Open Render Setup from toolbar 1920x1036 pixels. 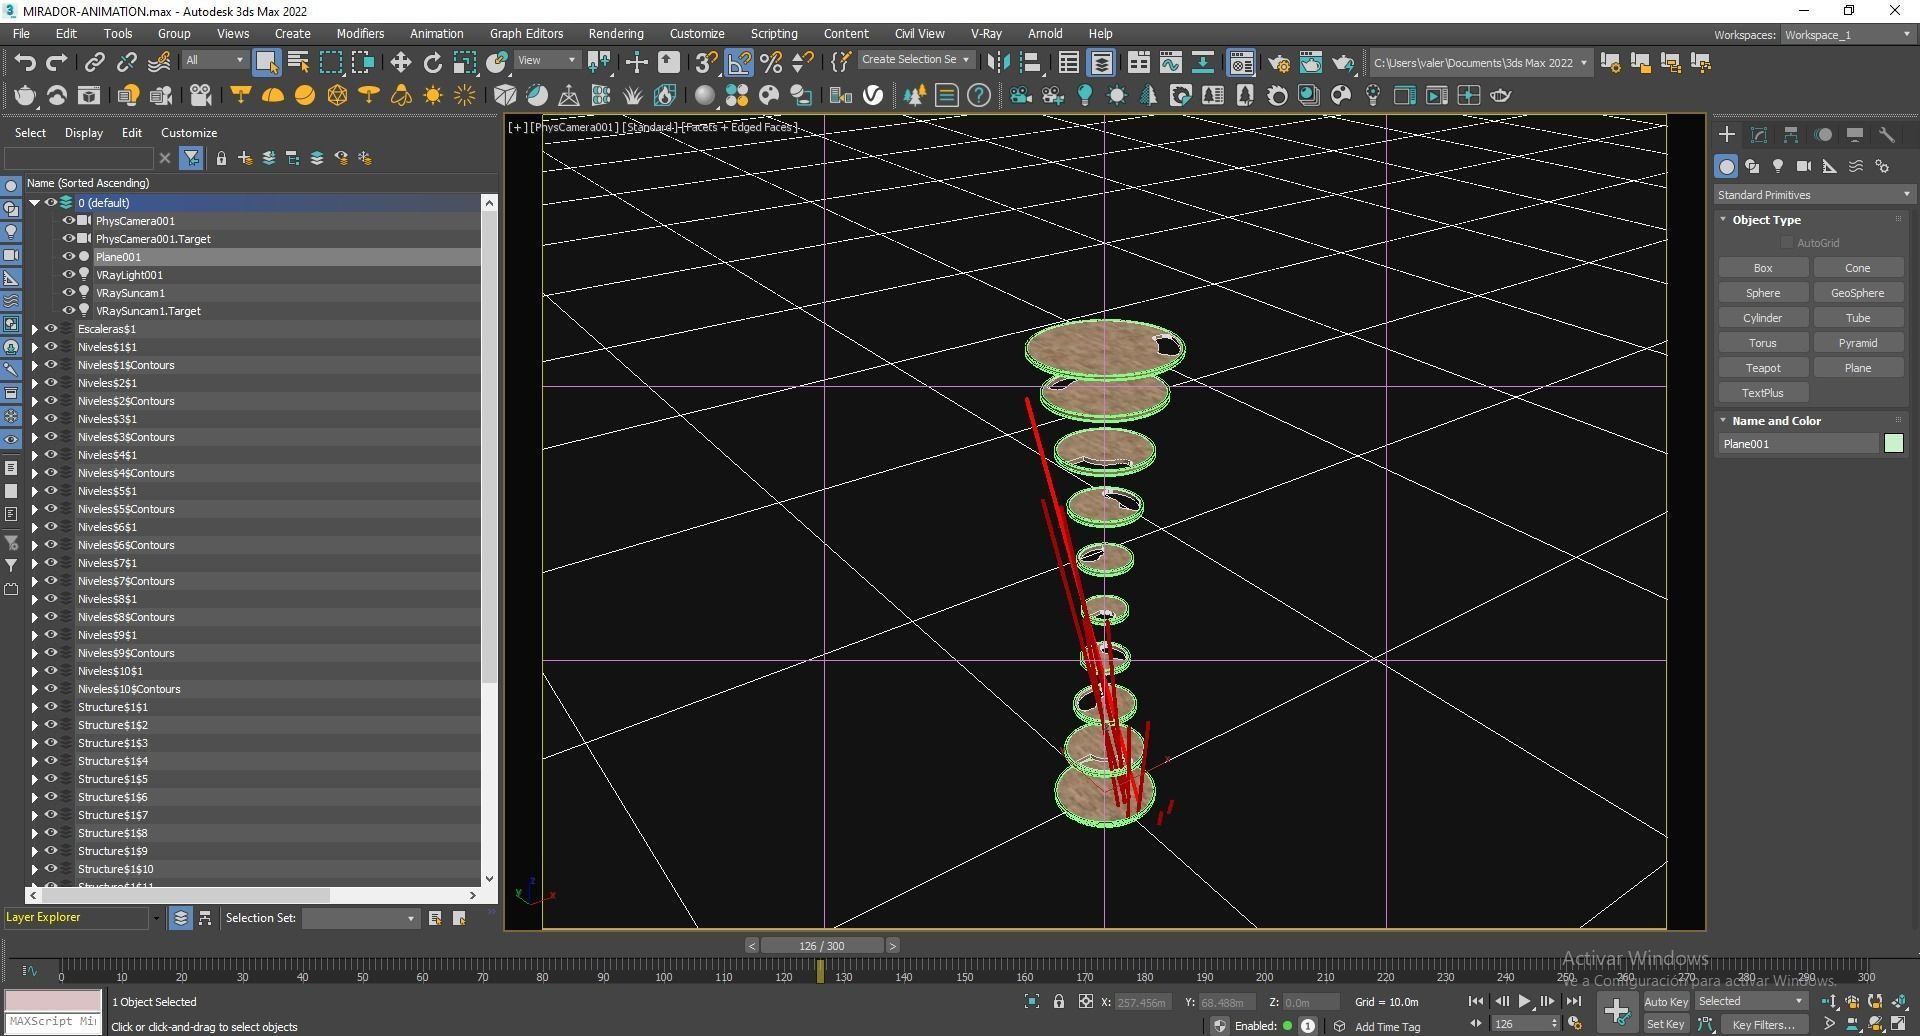click(x=1278, y=62)
